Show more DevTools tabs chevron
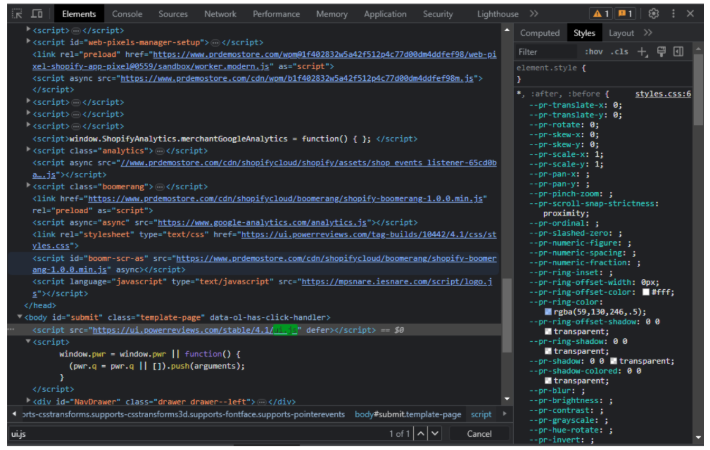The image size is (710, 450). (x=534, y=14)
